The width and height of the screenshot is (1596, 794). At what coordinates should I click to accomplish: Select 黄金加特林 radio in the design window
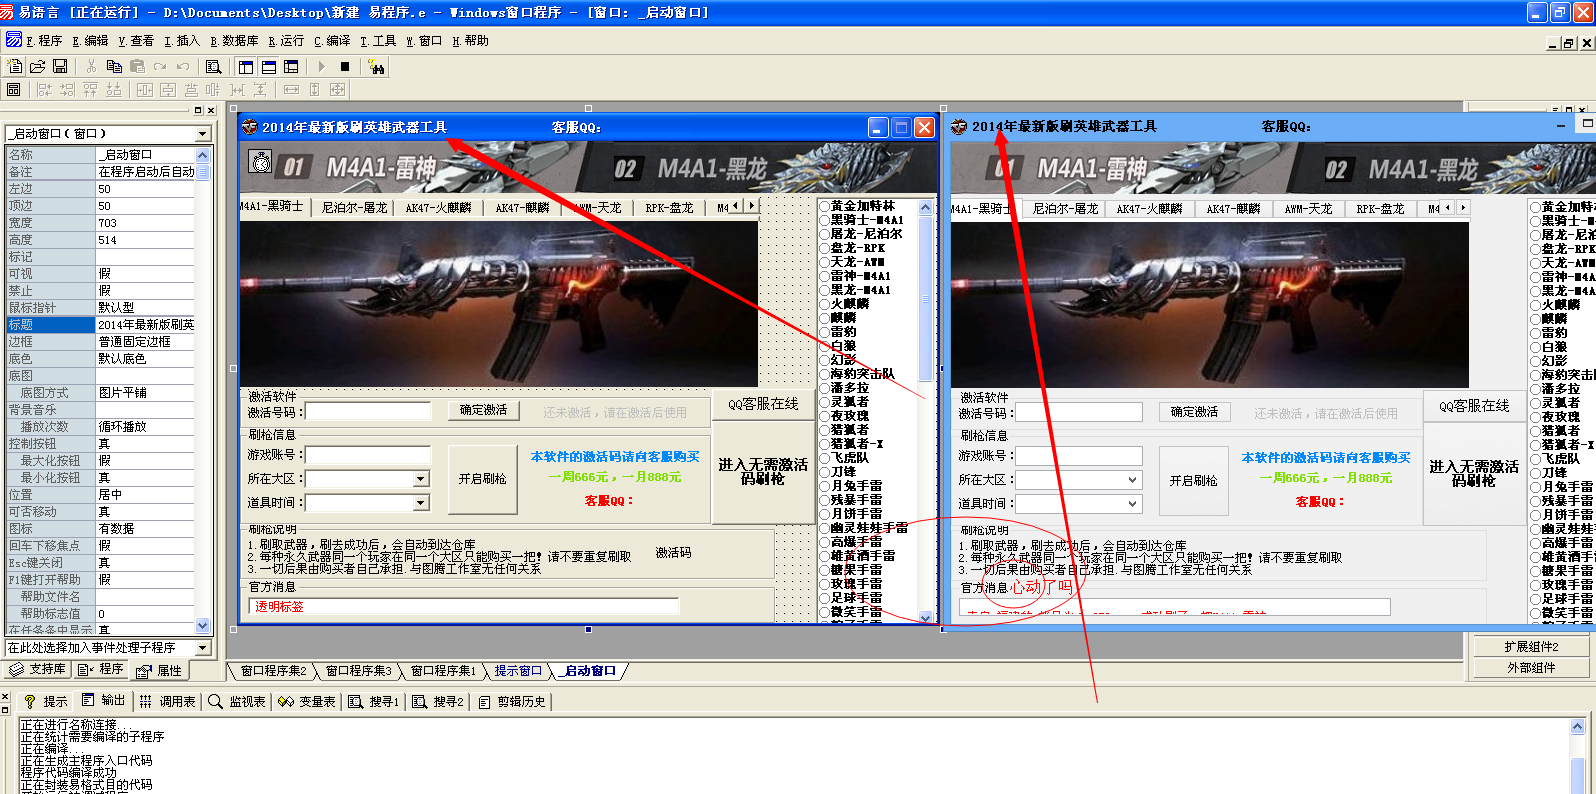(825, 206)
